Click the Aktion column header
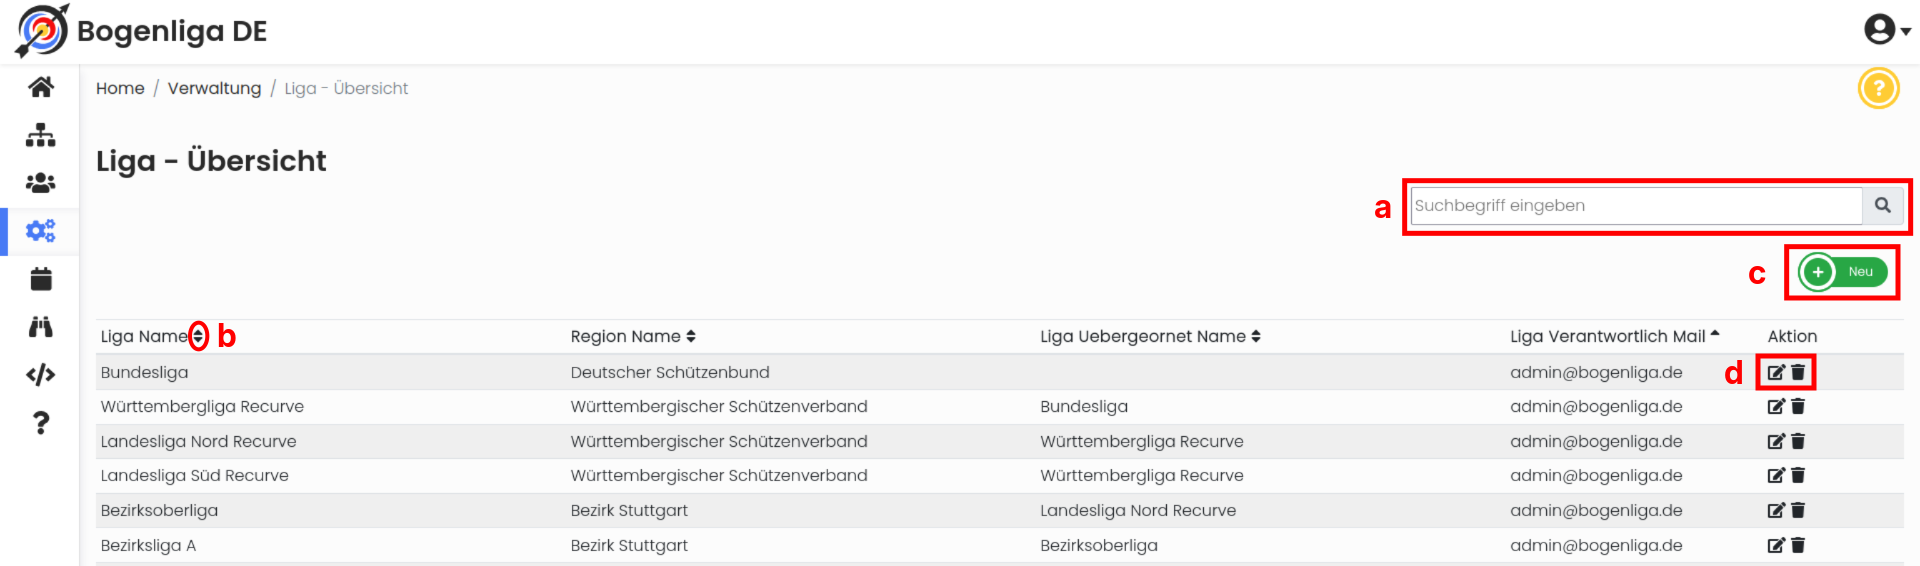1920x566 pixels. click(x=1792, y=336)
